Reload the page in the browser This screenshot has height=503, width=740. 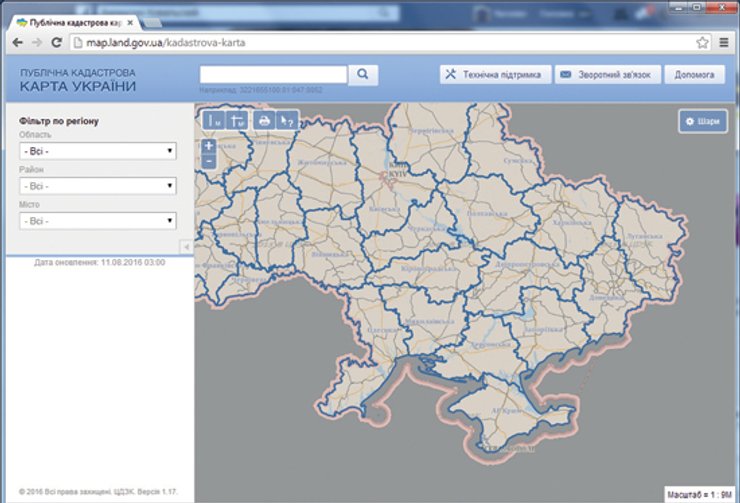[57, 43]
